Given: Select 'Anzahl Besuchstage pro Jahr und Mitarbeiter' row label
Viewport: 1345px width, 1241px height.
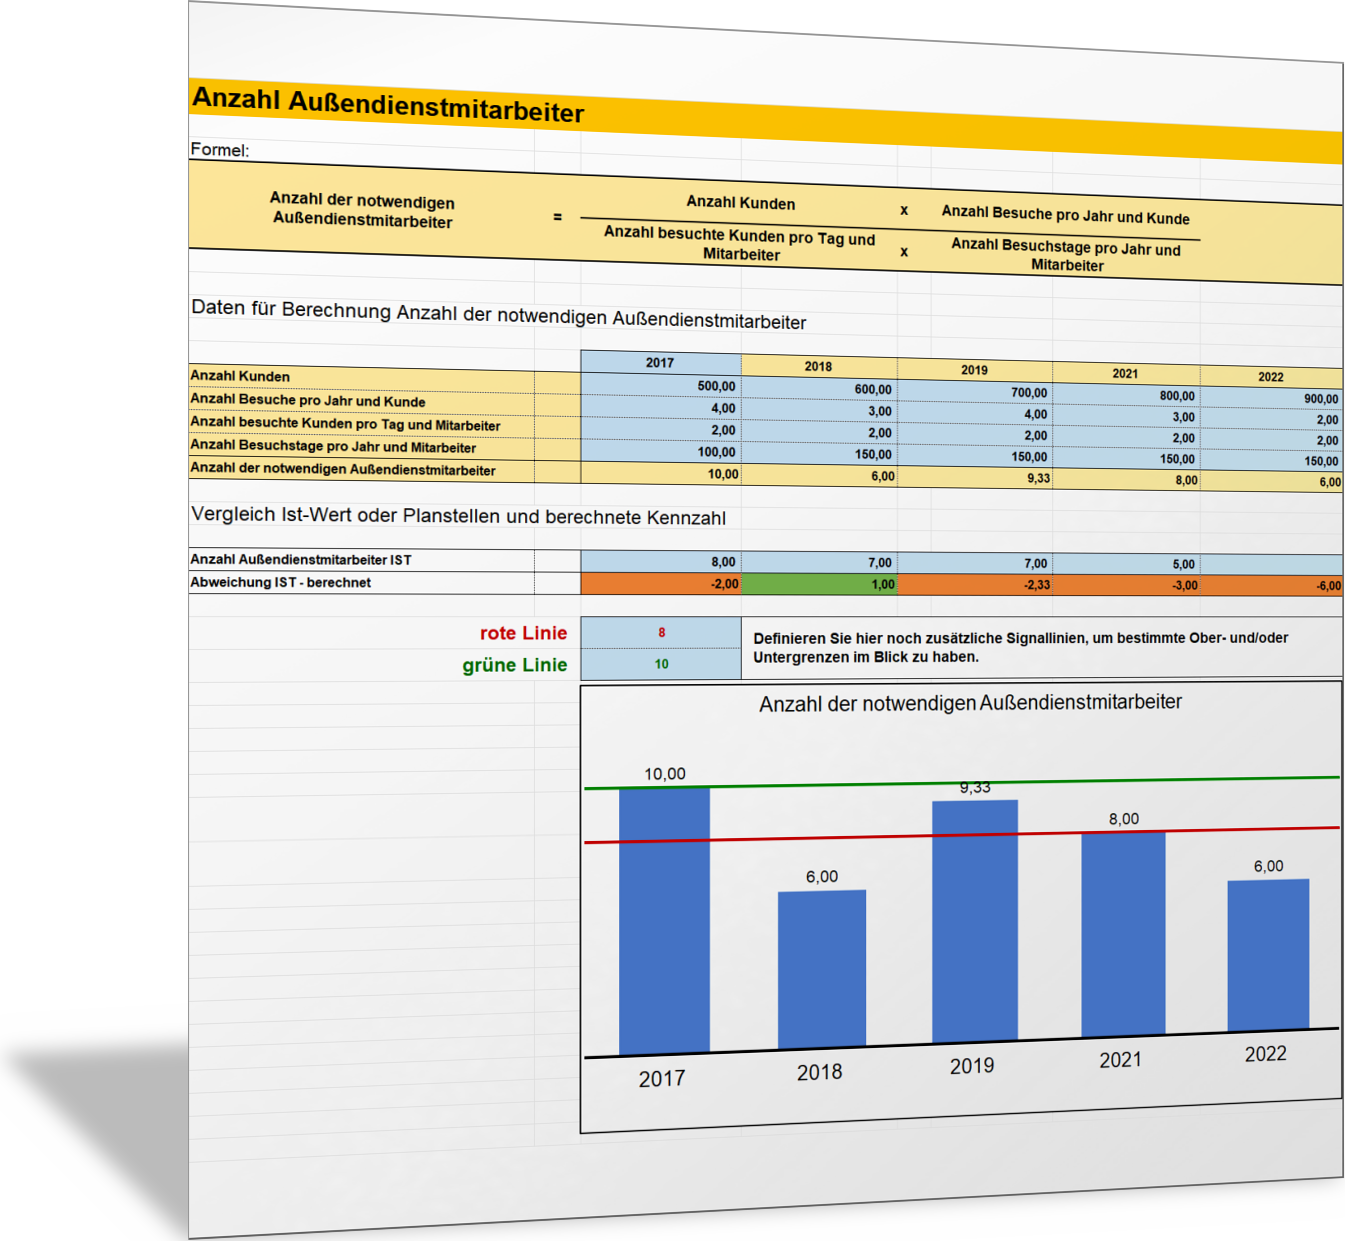Looking at the screenshot, I should [333, 446].
